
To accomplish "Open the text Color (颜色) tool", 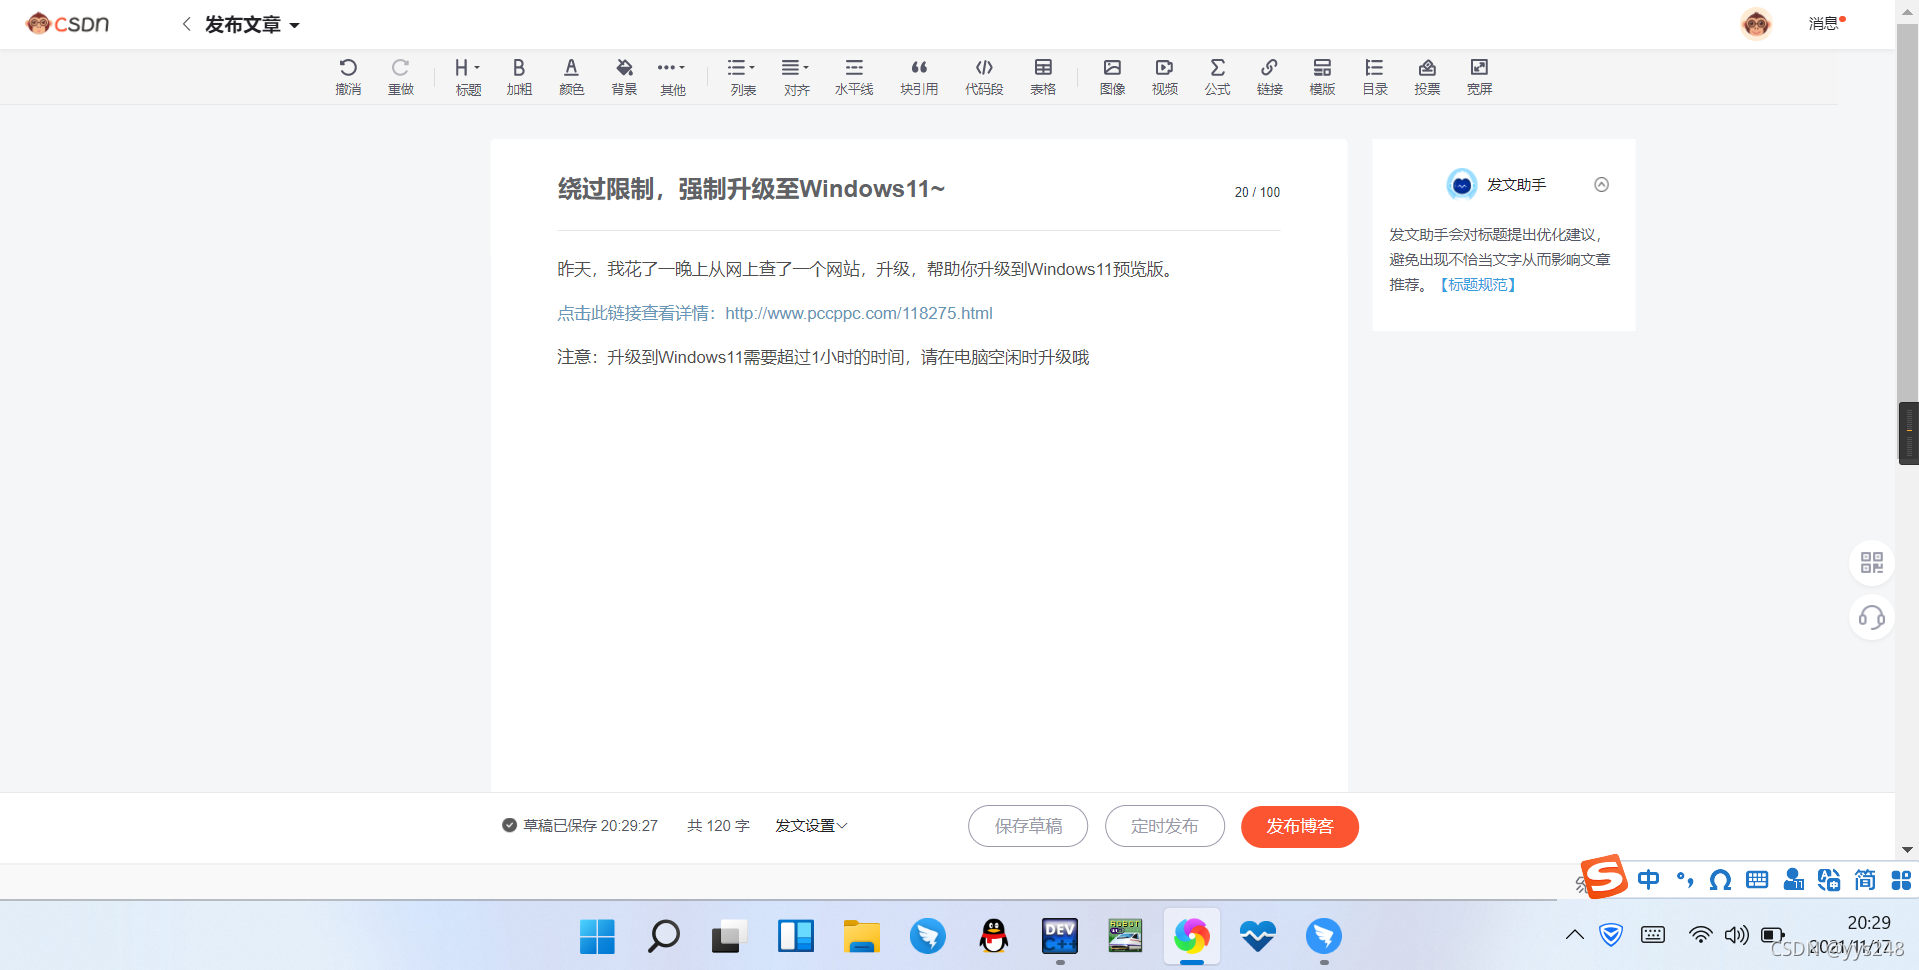I will 571,77.
